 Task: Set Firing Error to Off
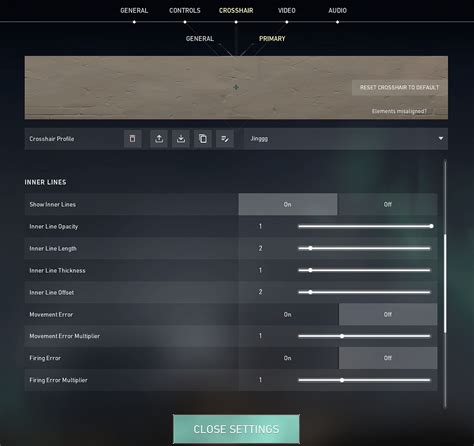click(x=388, y=358)
